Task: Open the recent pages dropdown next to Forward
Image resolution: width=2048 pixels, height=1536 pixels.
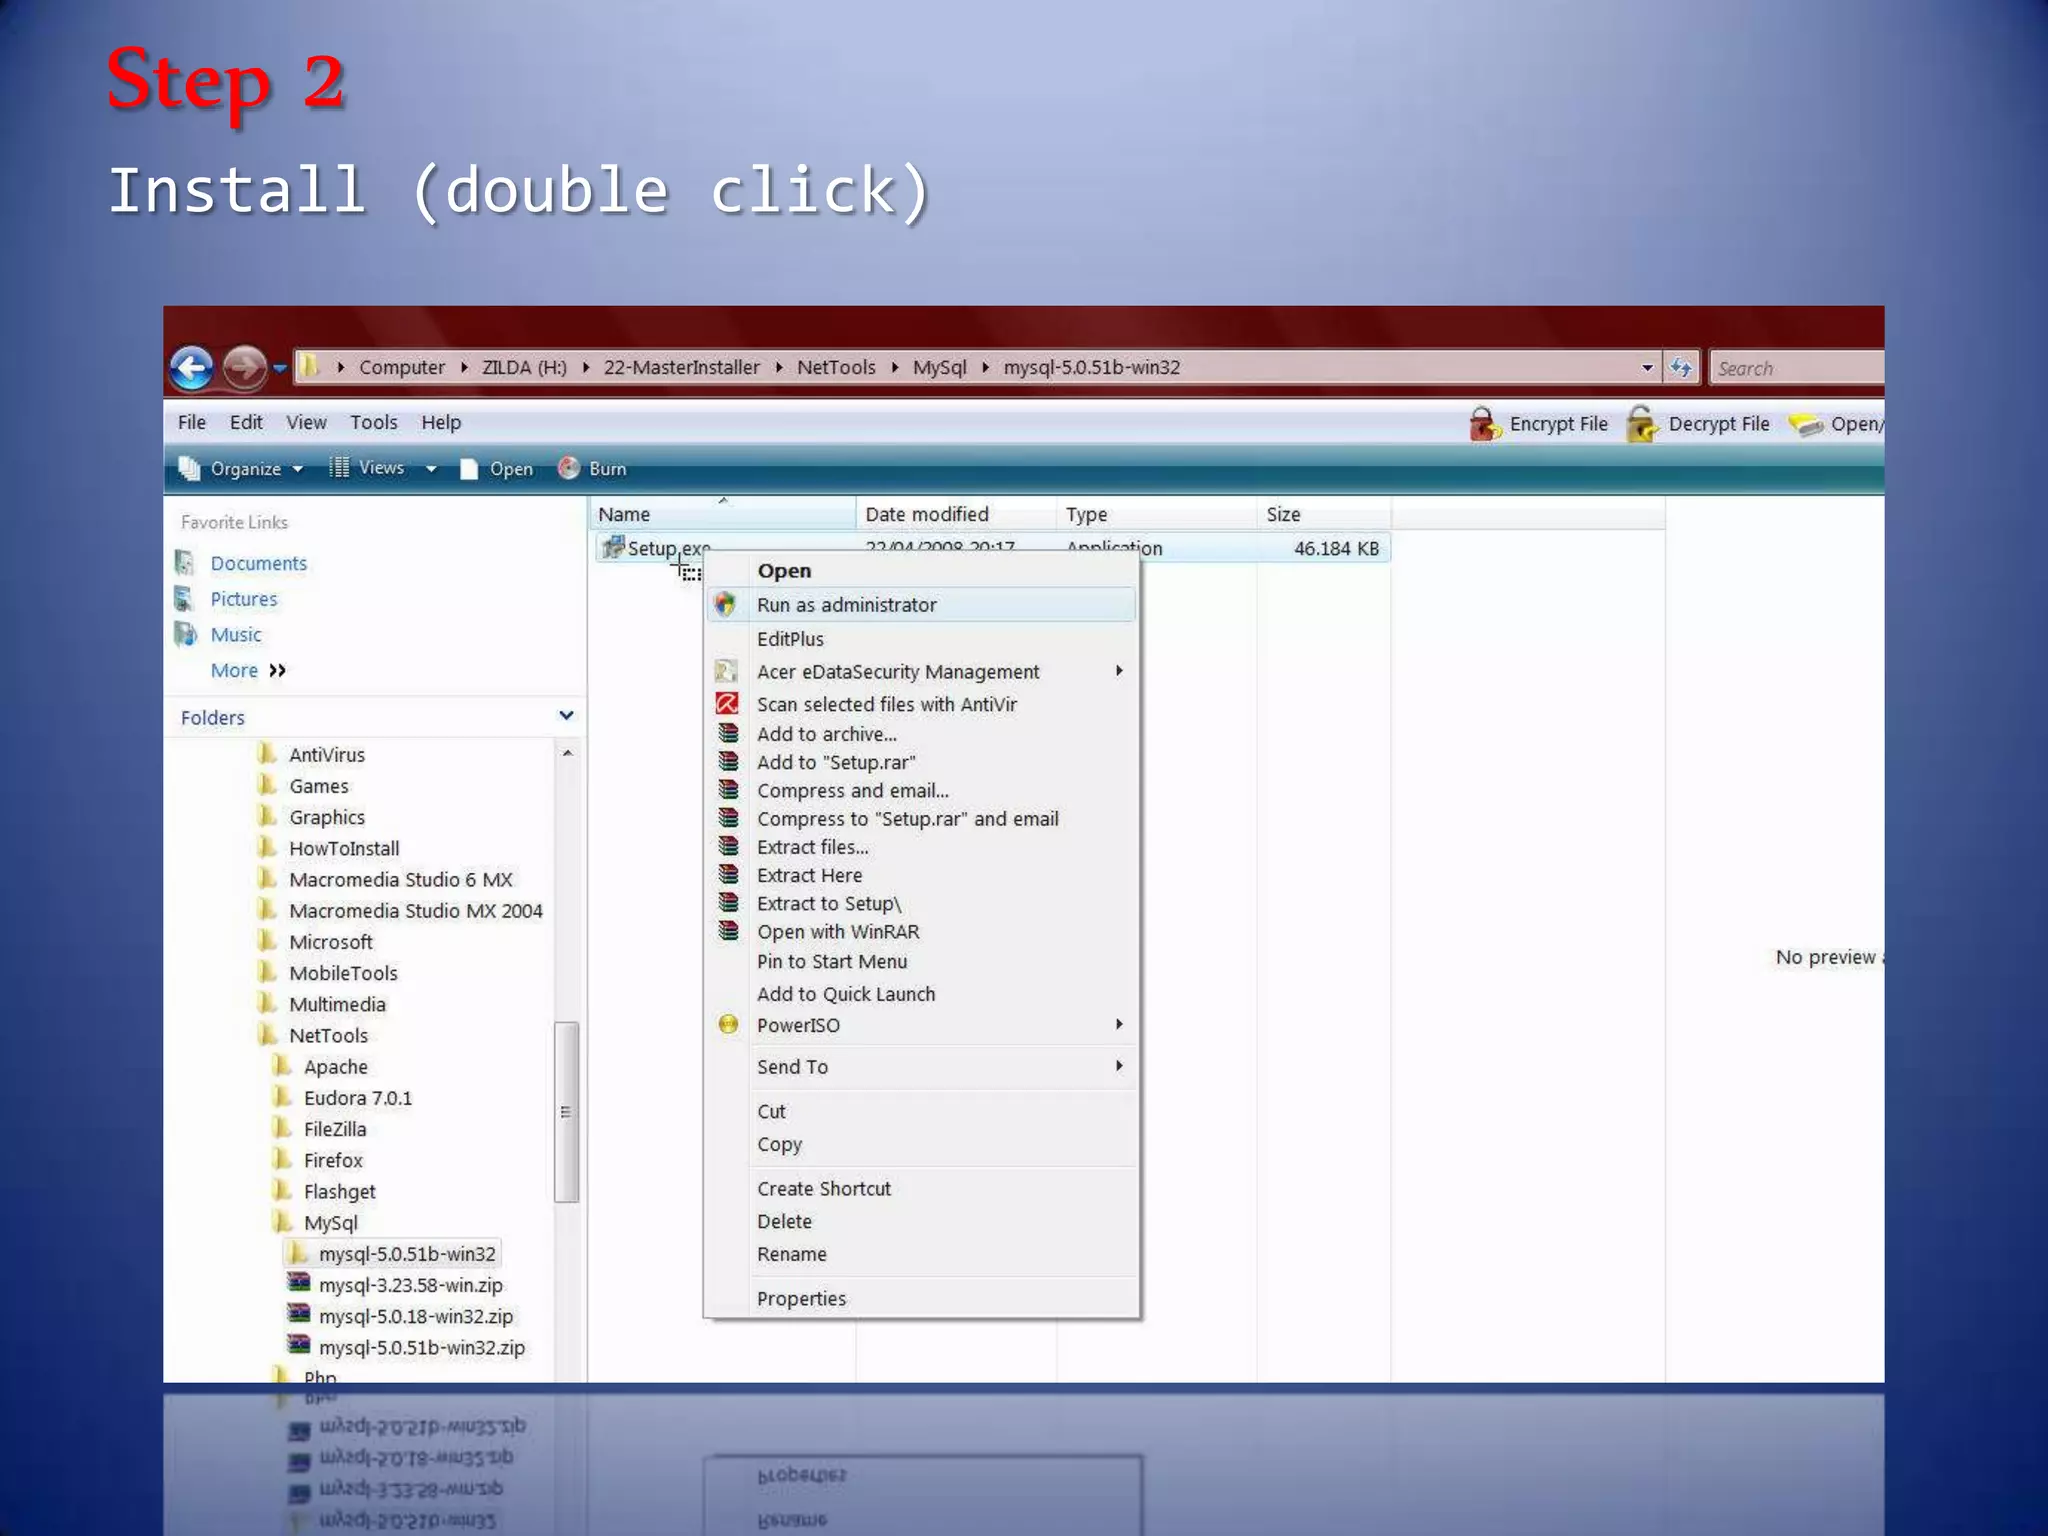Action: [280, 369]
